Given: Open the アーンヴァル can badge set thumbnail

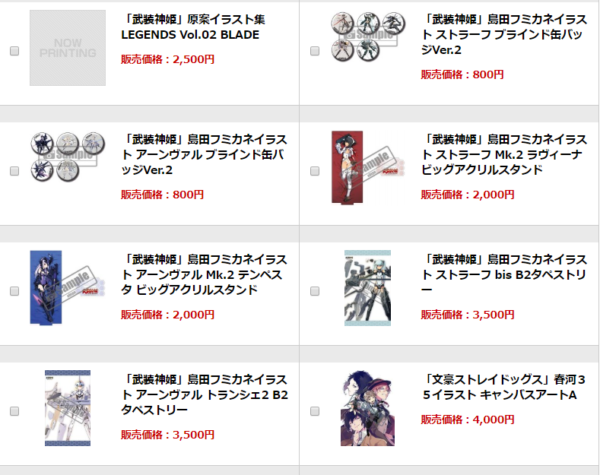Looking at the screenshot, I should click(x=68, y=157).
